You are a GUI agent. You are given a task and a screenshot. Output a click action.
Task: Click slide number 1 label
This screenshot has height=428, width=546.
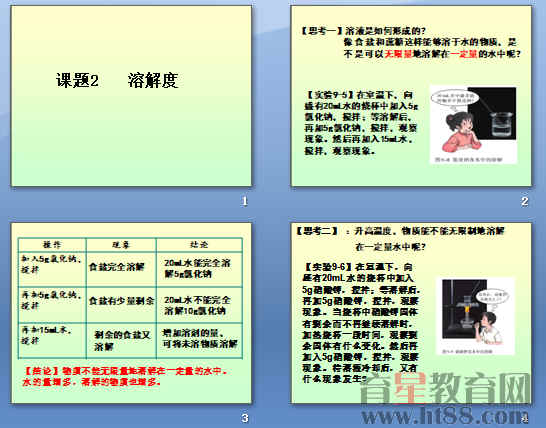click(245, 201)
